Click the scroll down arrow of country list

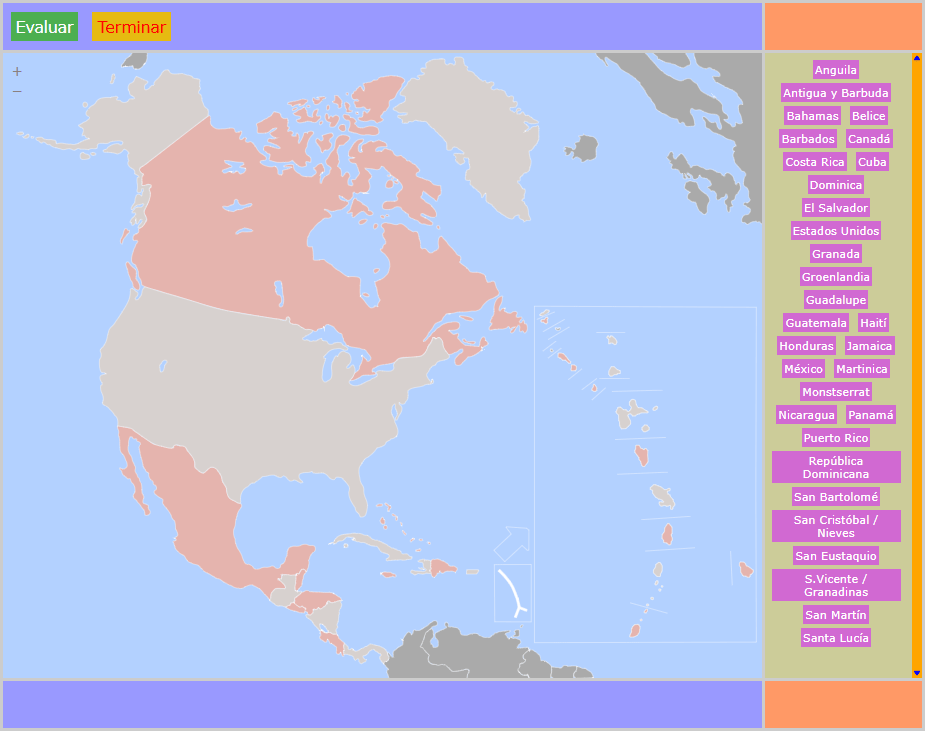(916, 673)
